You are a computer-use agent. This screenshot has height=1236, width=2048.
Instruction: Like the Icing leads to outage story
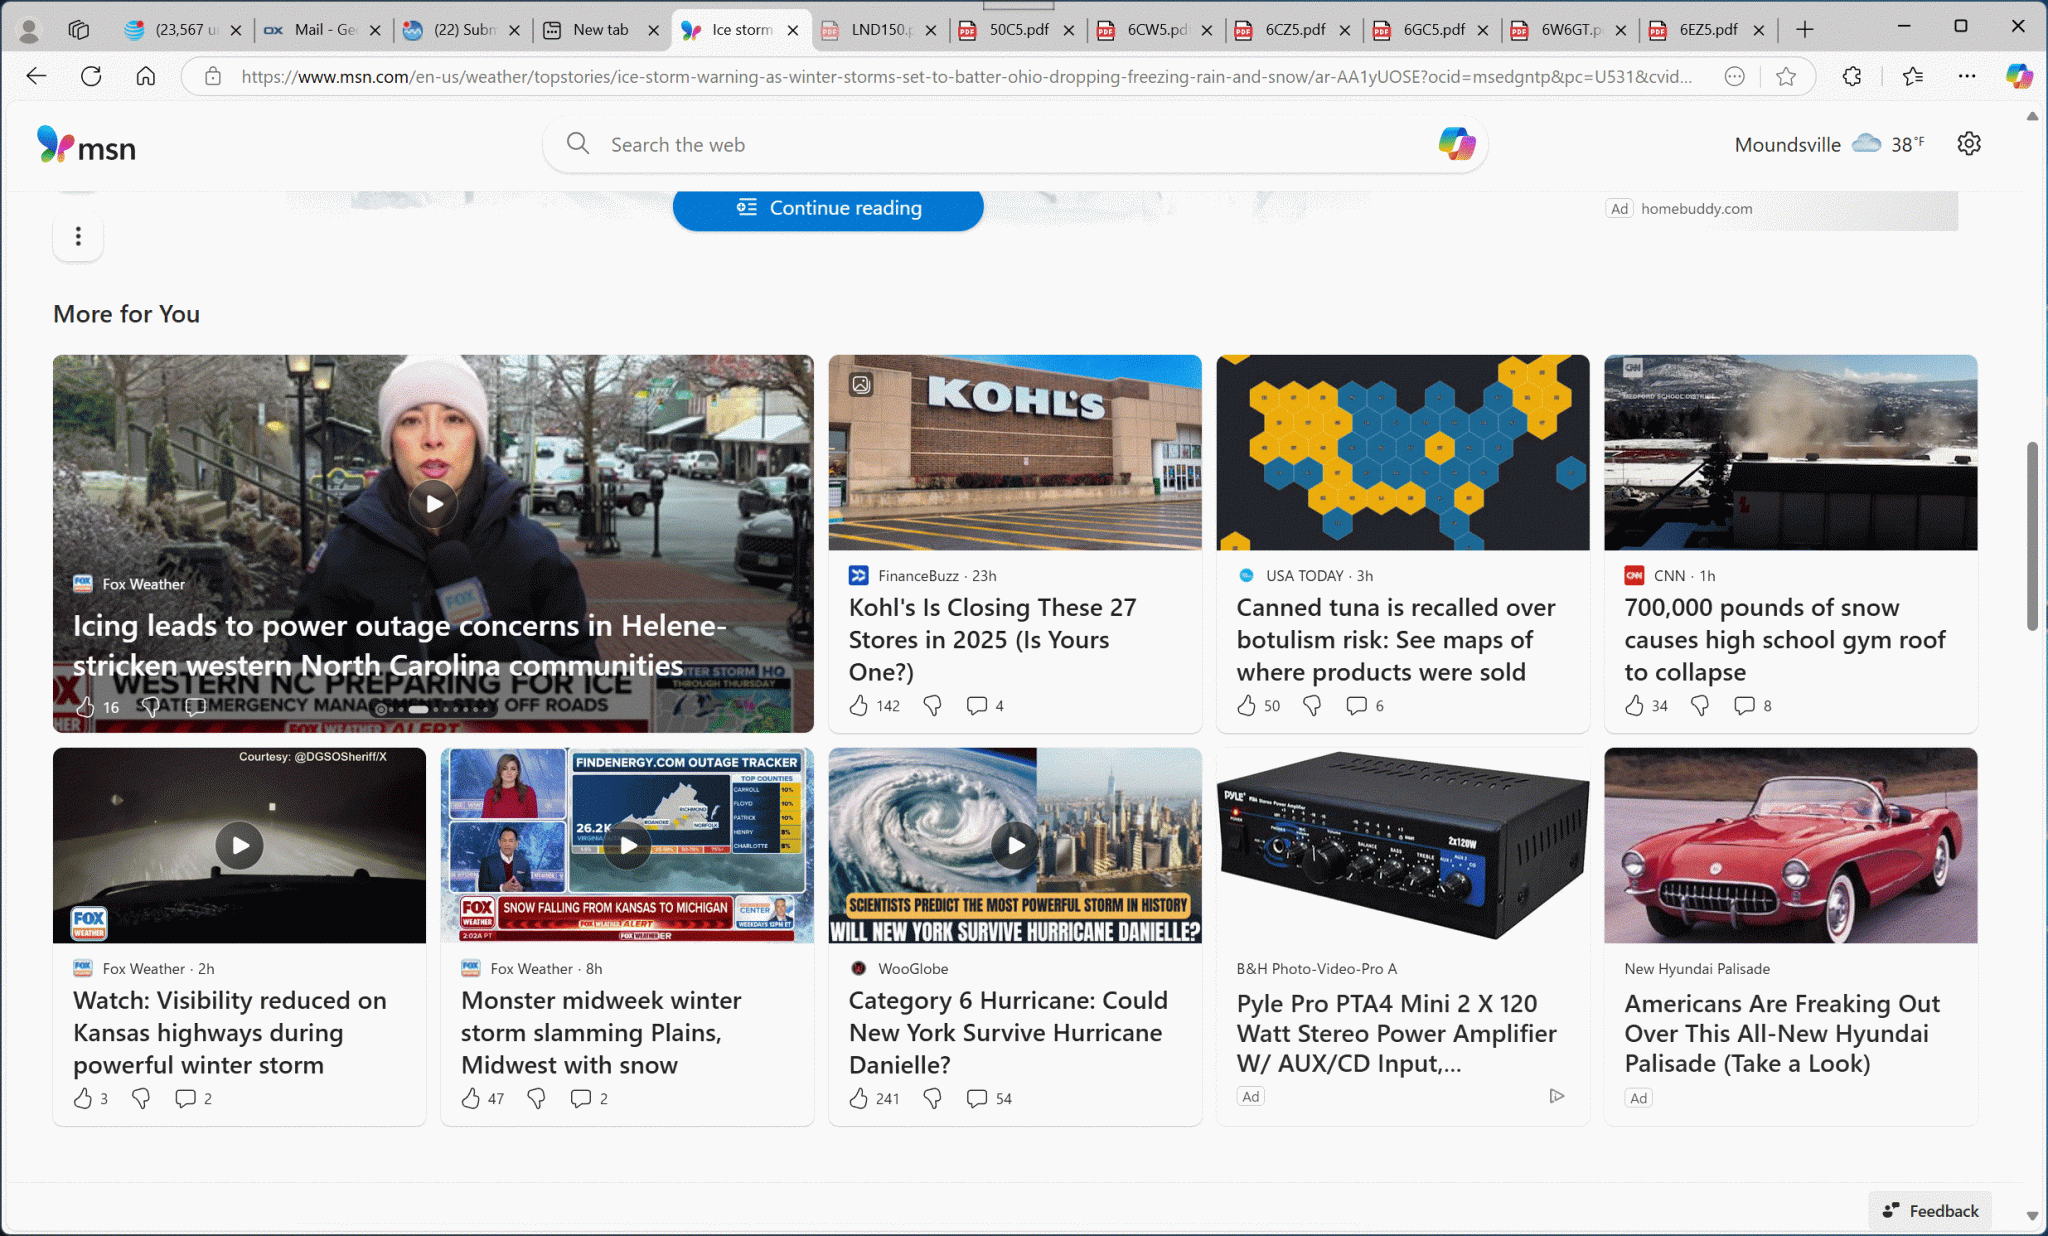click(86, 707)
